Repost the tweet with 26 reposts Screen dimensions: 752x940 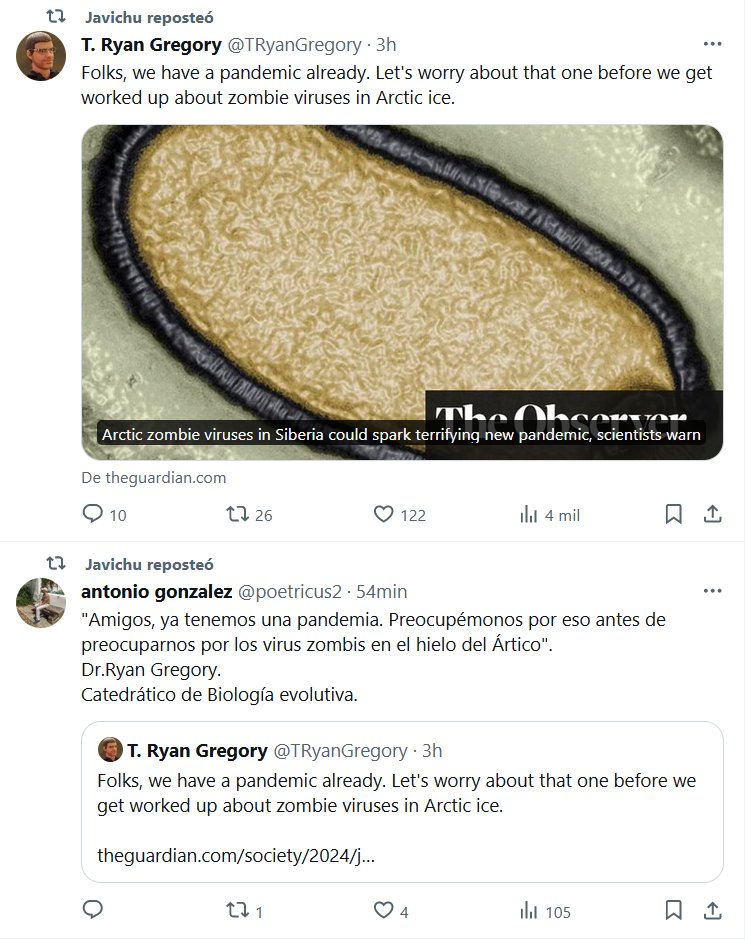point(238,514)
